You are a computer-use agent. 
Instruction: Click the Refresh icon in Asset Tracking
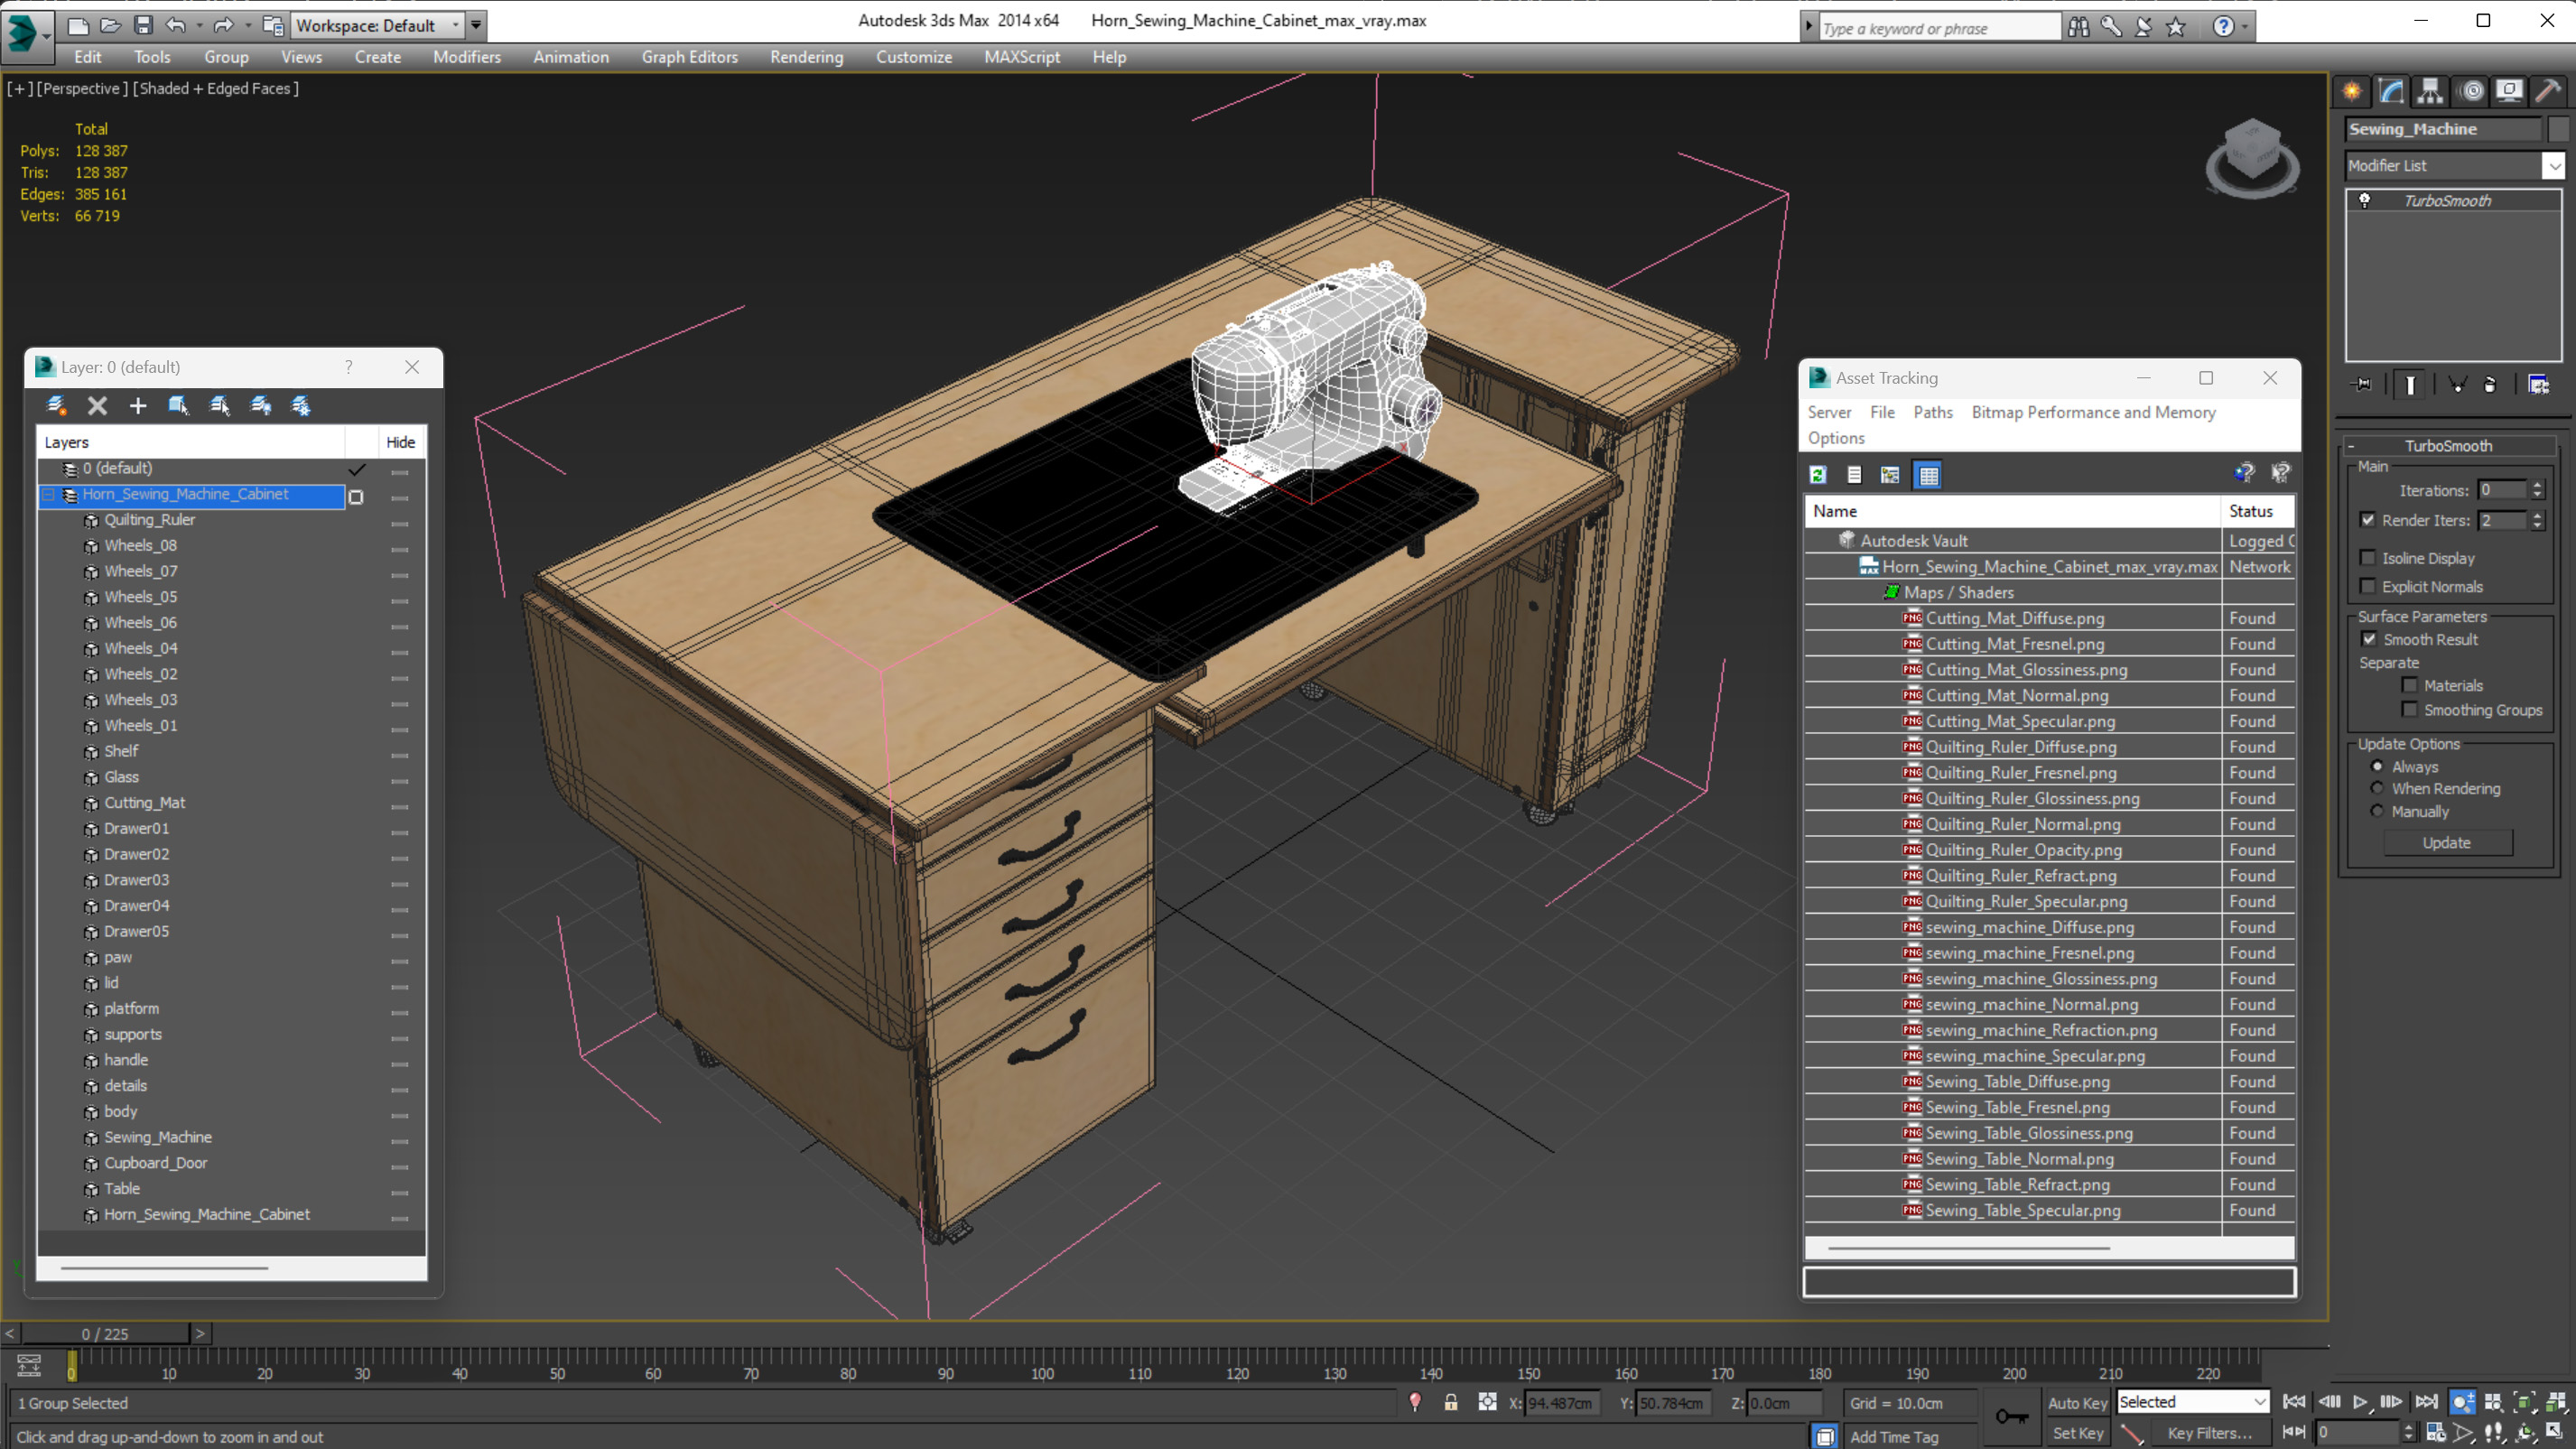[x=1818, y=475]
